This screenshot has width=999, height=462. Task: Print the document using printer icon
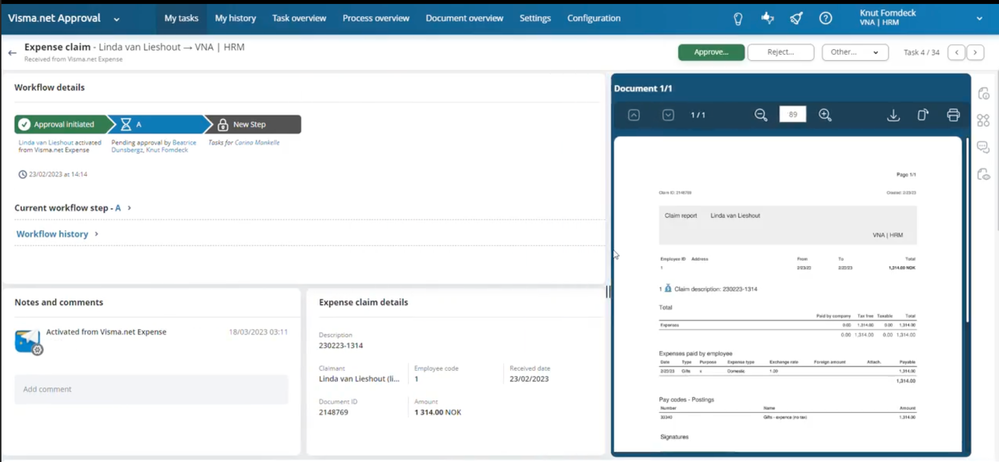point(953,115)
